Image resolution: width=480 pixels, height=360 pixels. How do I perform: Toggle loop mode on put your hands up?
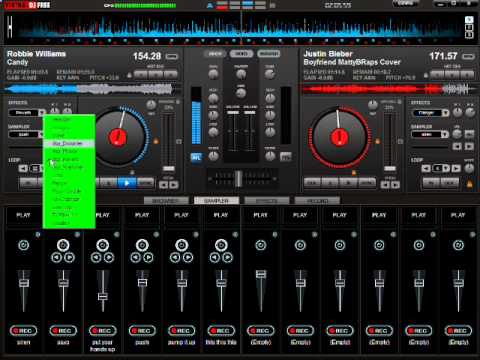pyautogui.click(x=103, y=245)
